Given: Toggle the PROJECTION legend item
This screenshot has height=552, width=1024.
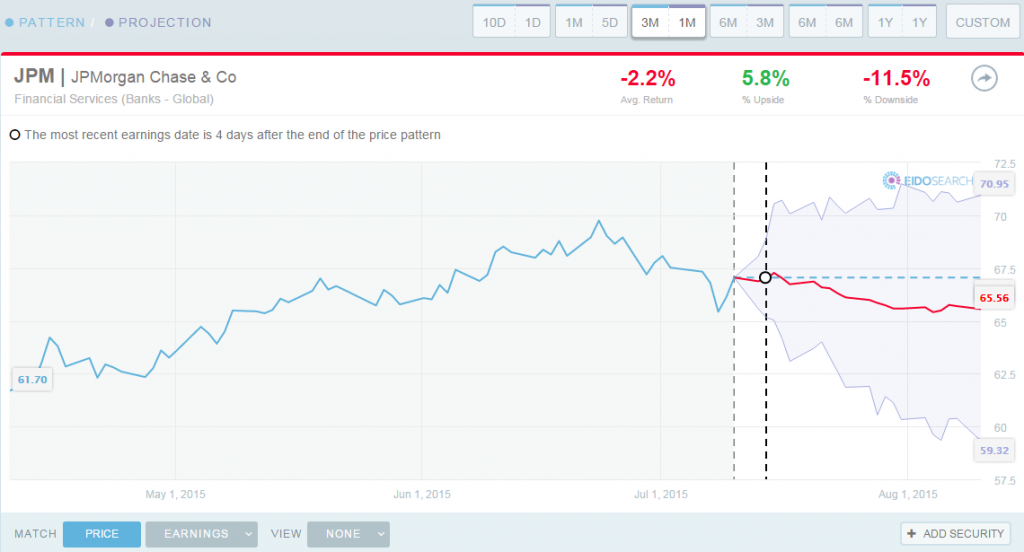Looking at the screenshot, I should tap(158, 22).
